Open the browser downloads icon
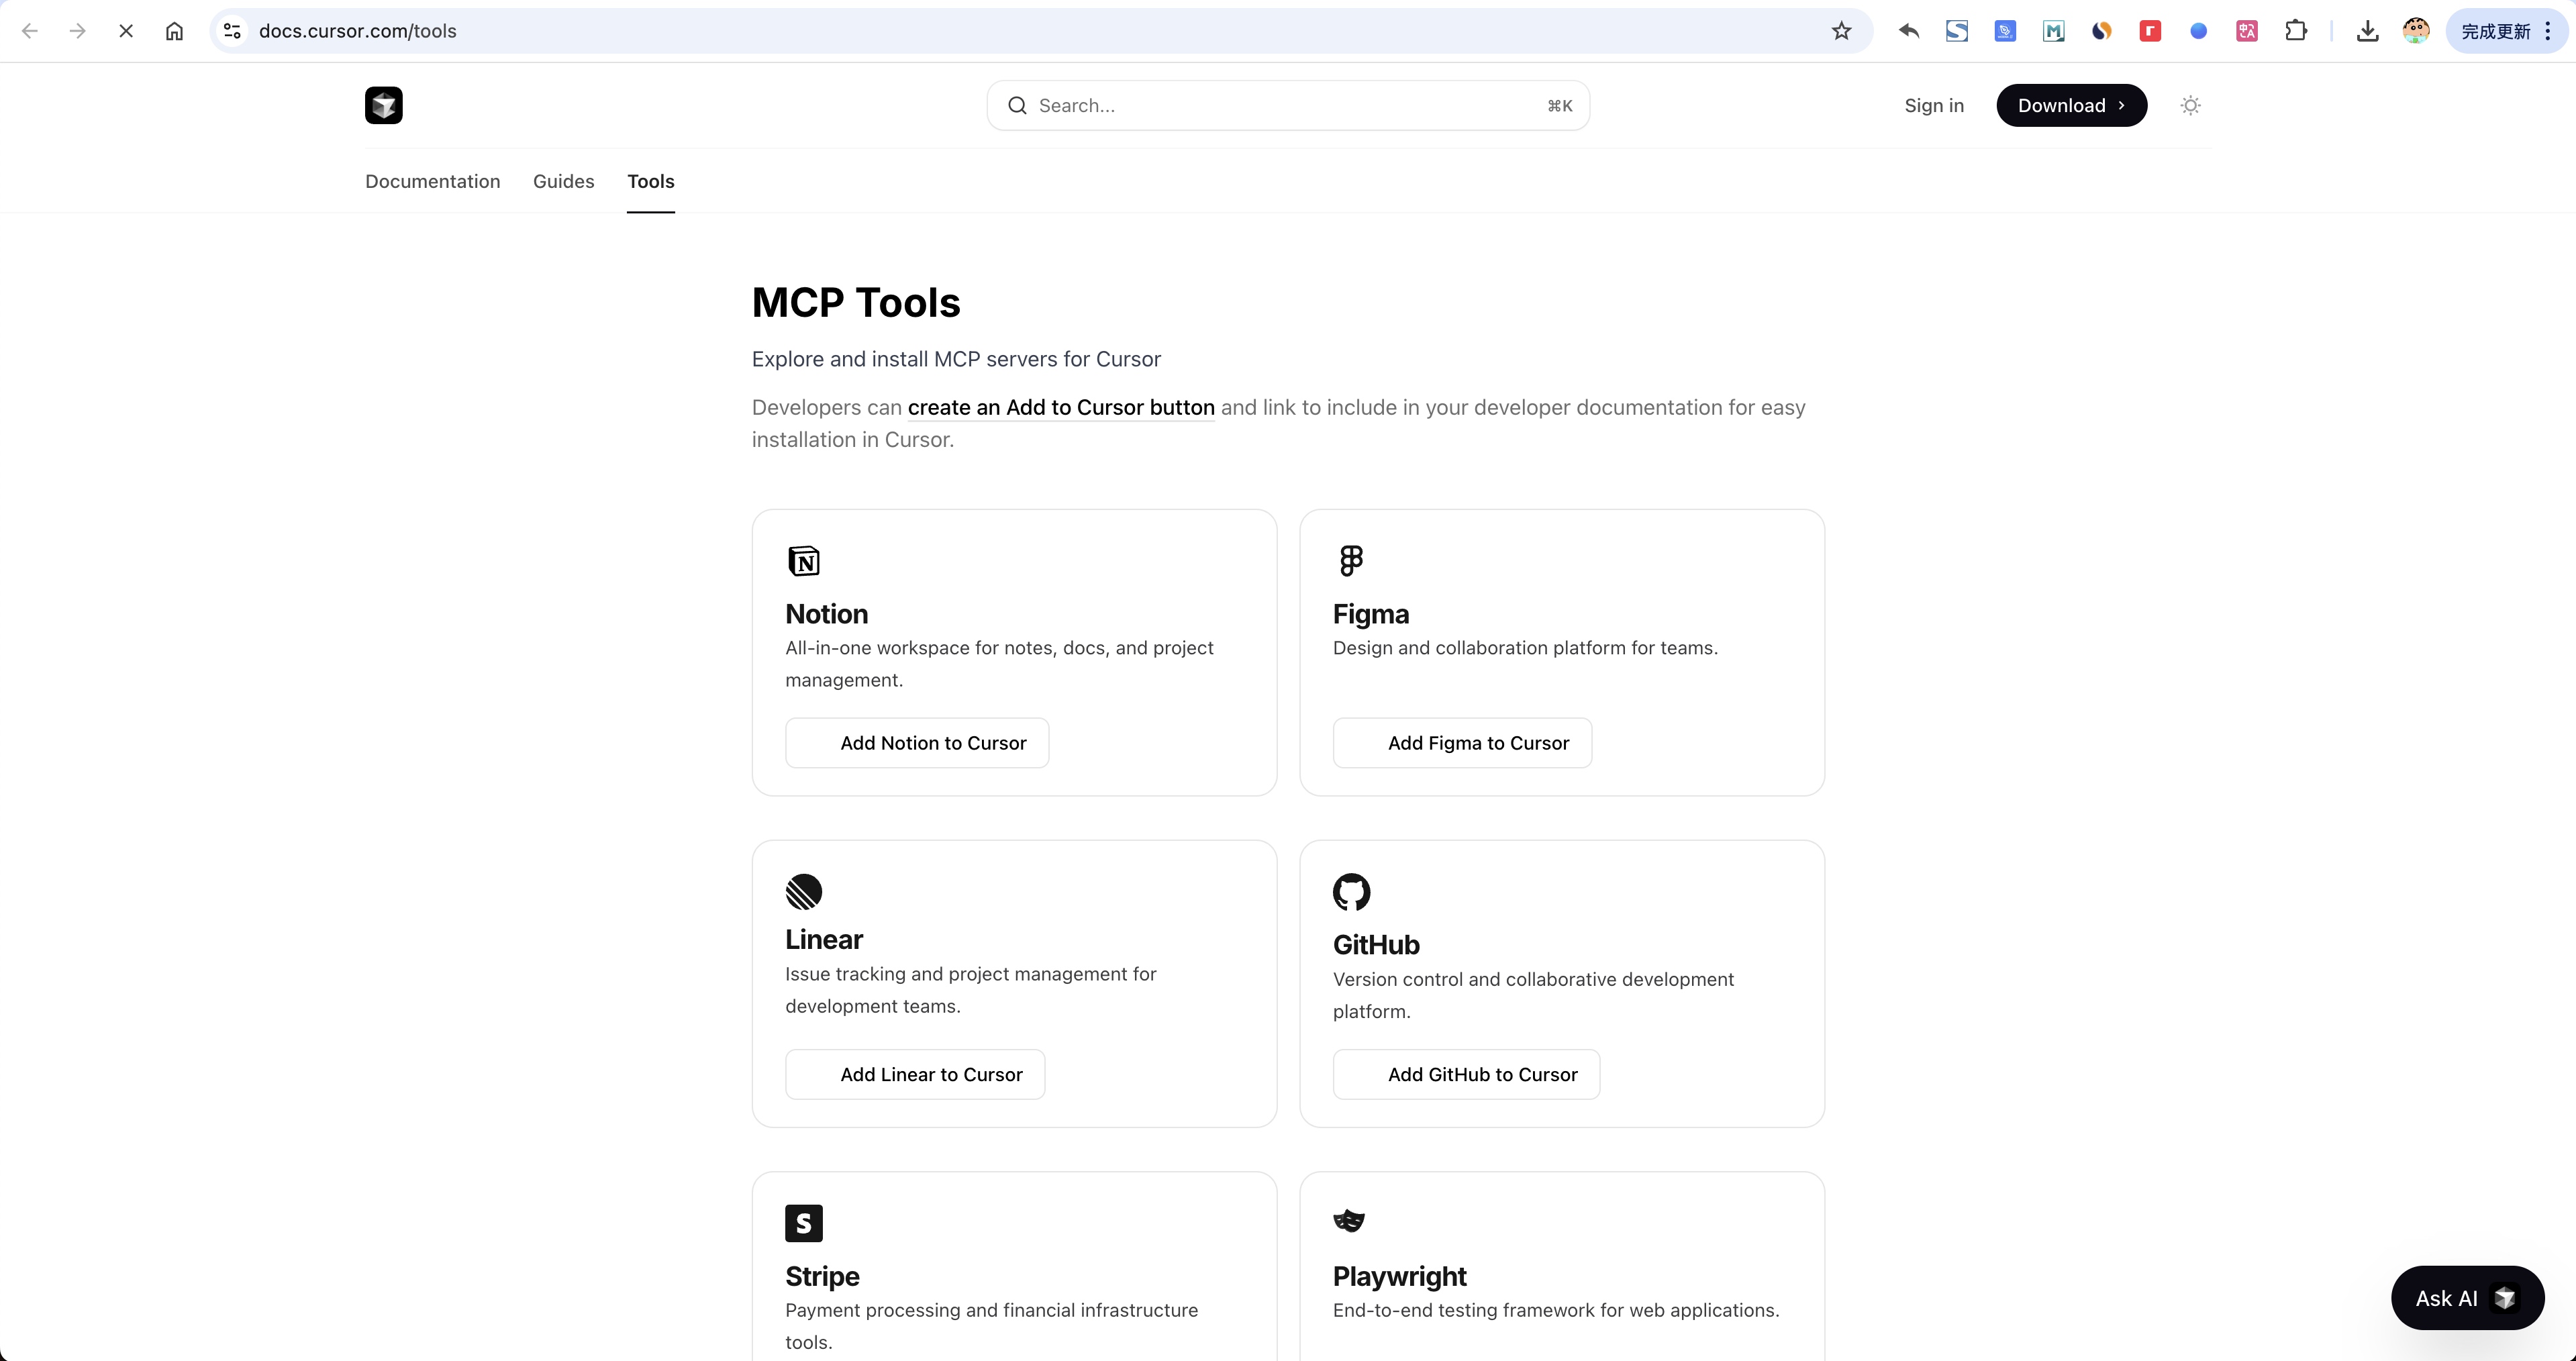2576x1361 pixels. [x=2367, y=31]
